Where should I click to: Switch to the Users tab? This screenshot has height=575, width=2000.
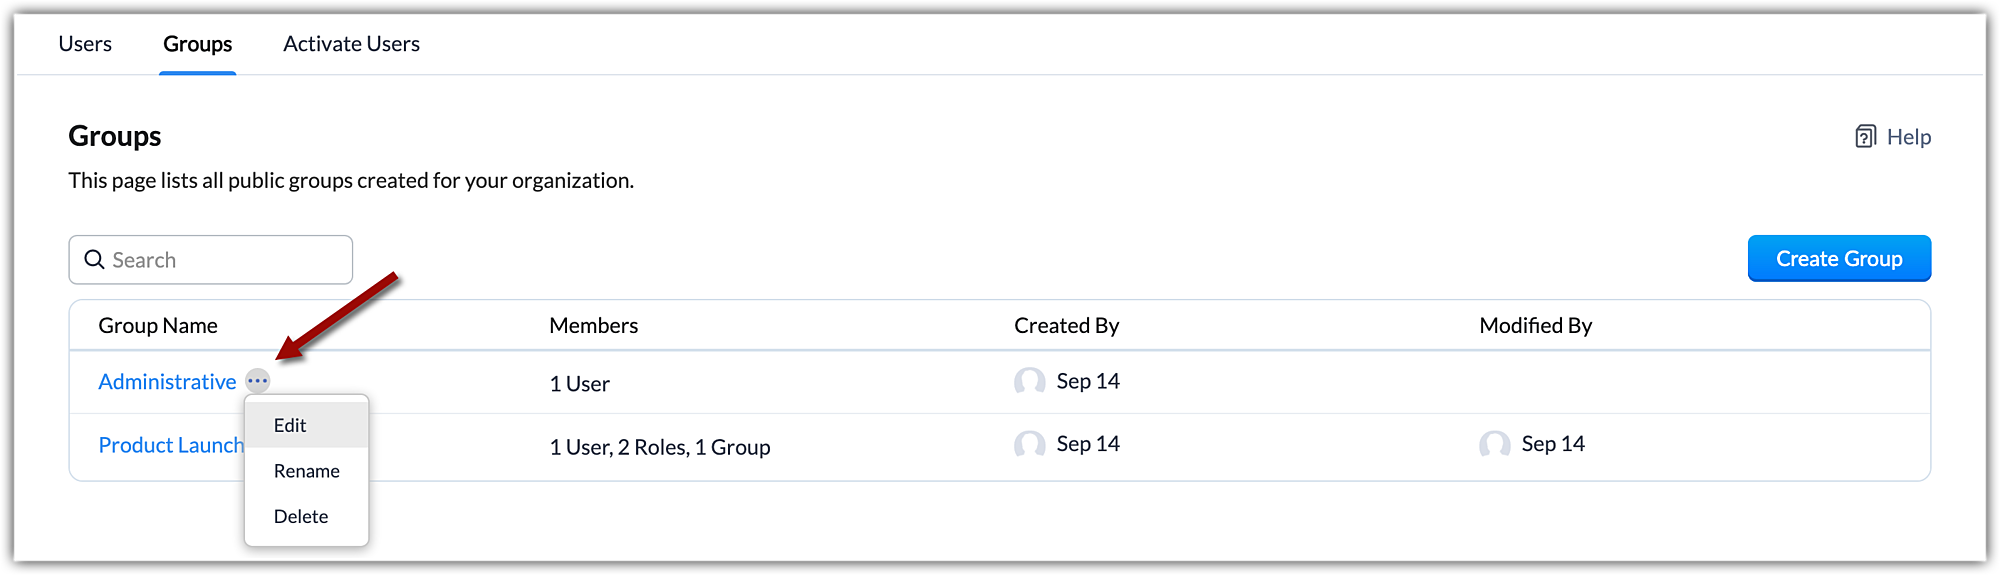(85, 44)
